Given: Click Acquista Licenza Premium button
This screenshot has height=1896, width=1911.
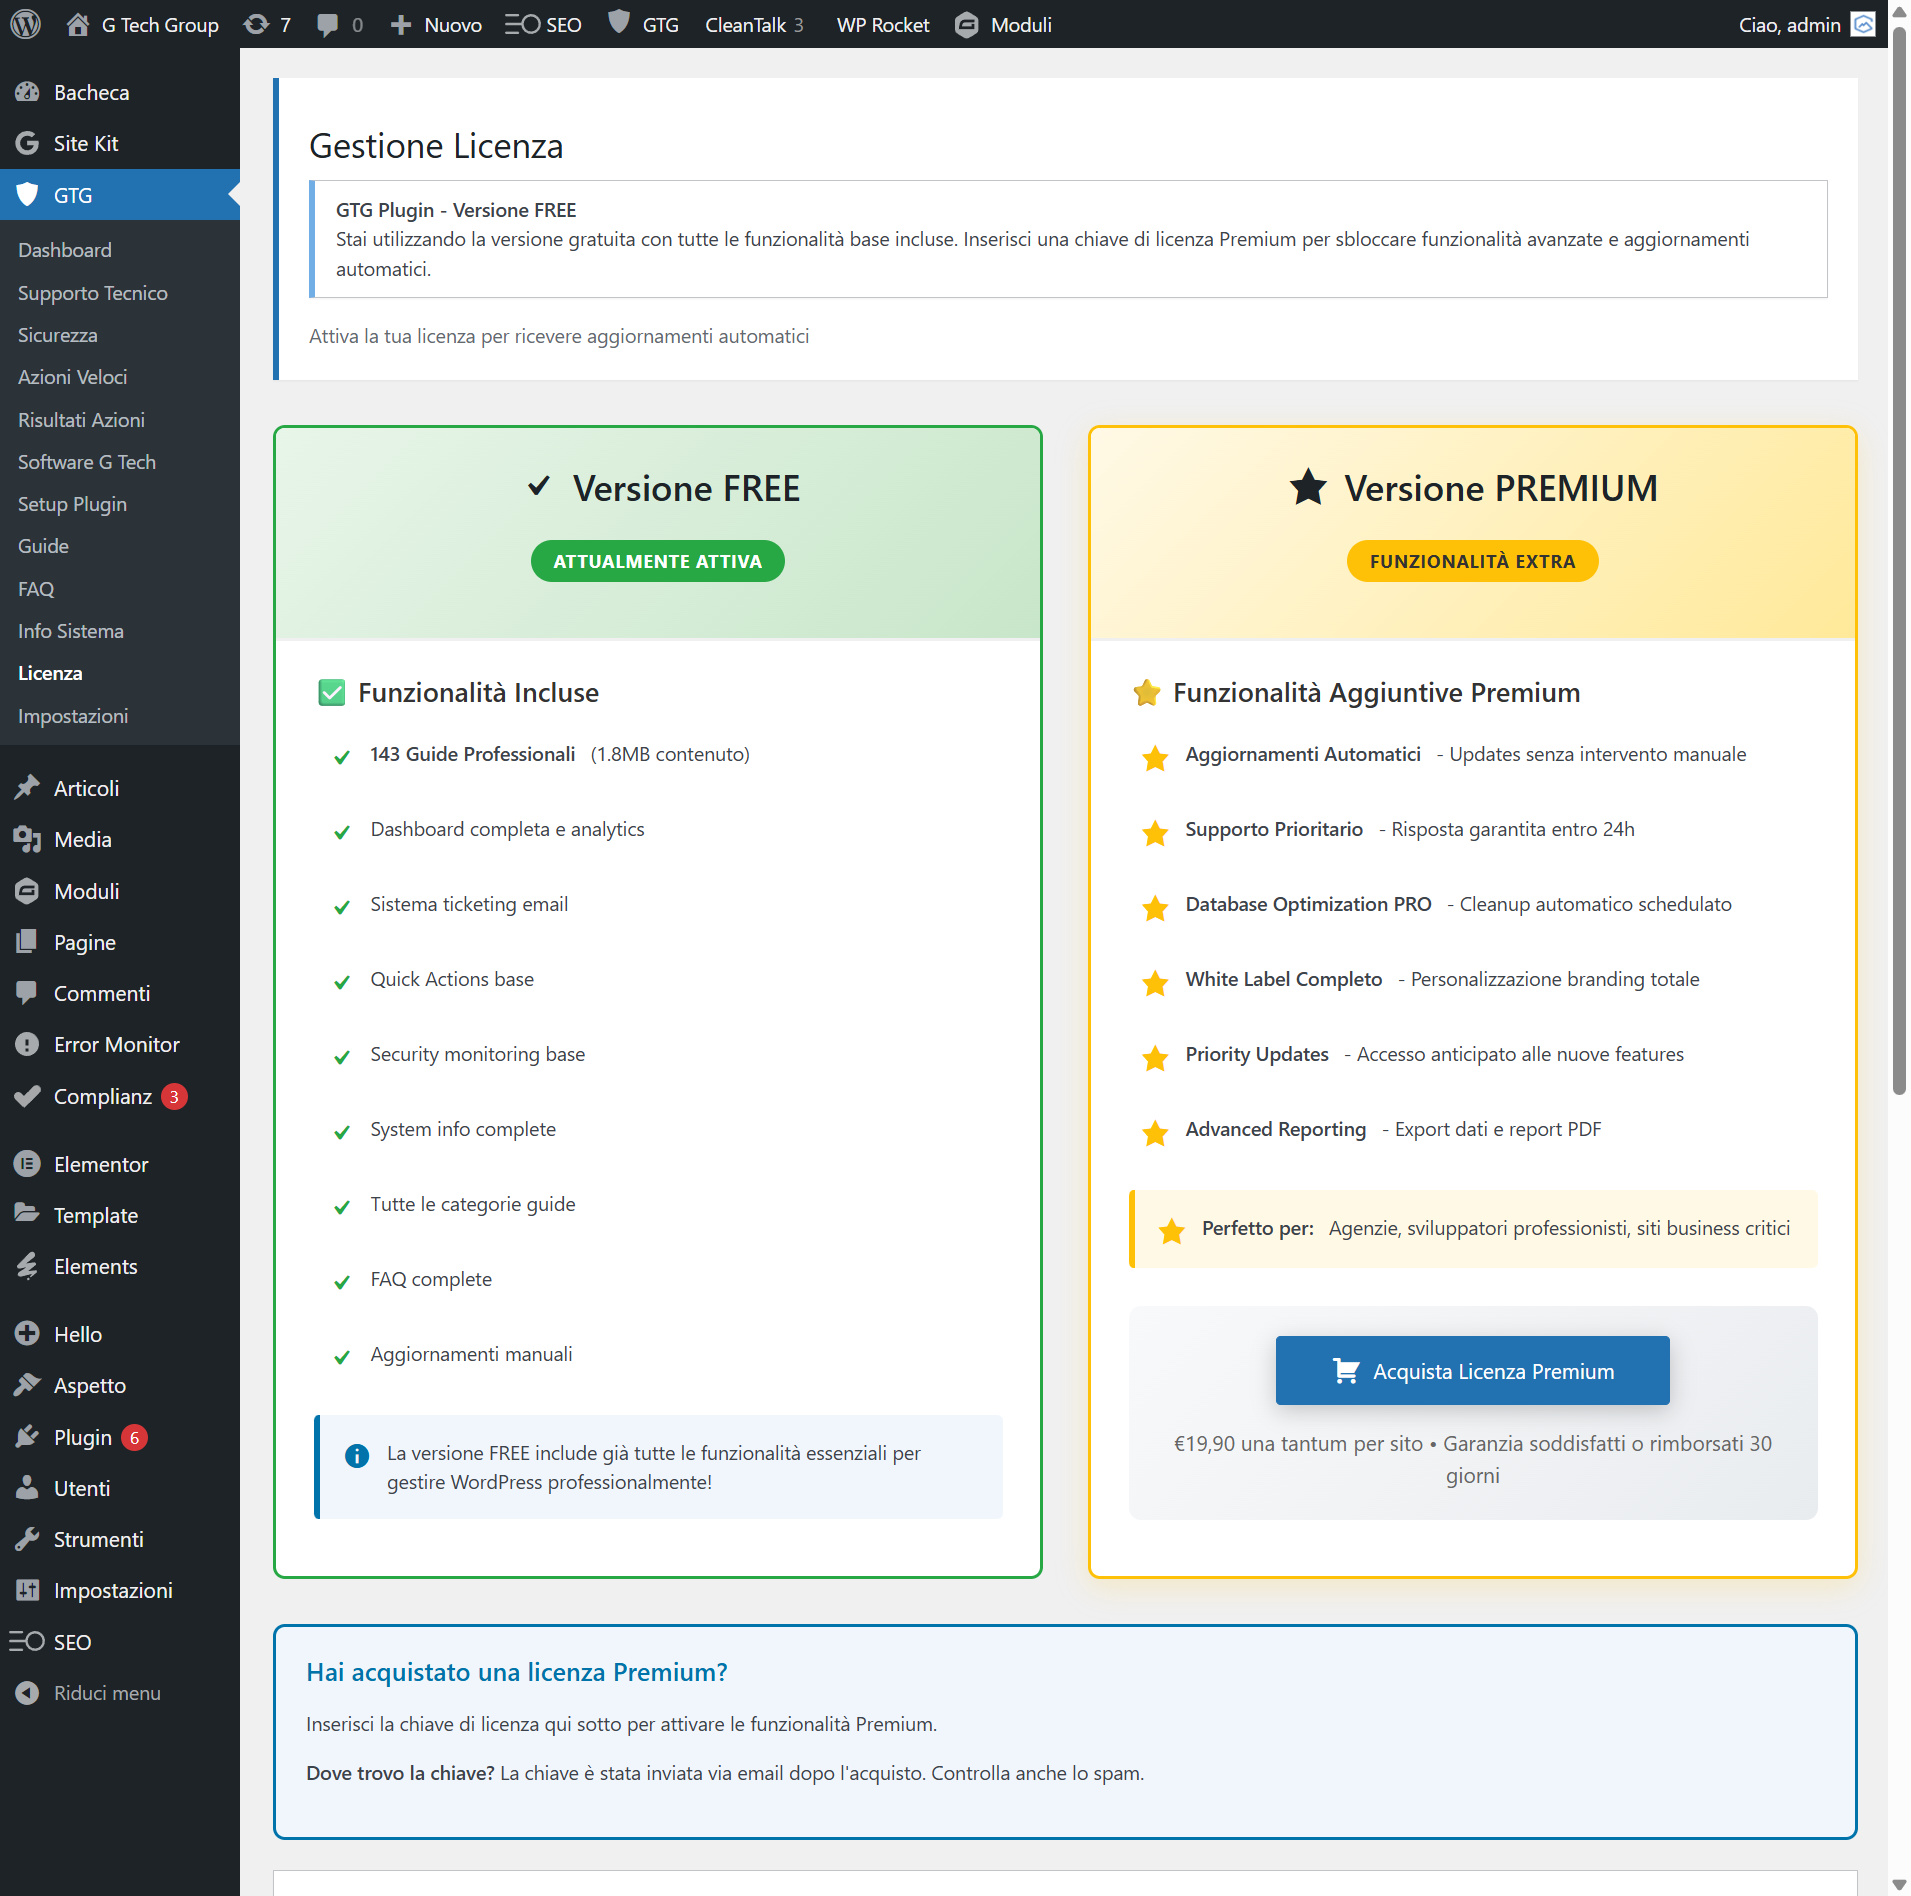Looking at the screenshot, I should [x=1472, y=1370].
